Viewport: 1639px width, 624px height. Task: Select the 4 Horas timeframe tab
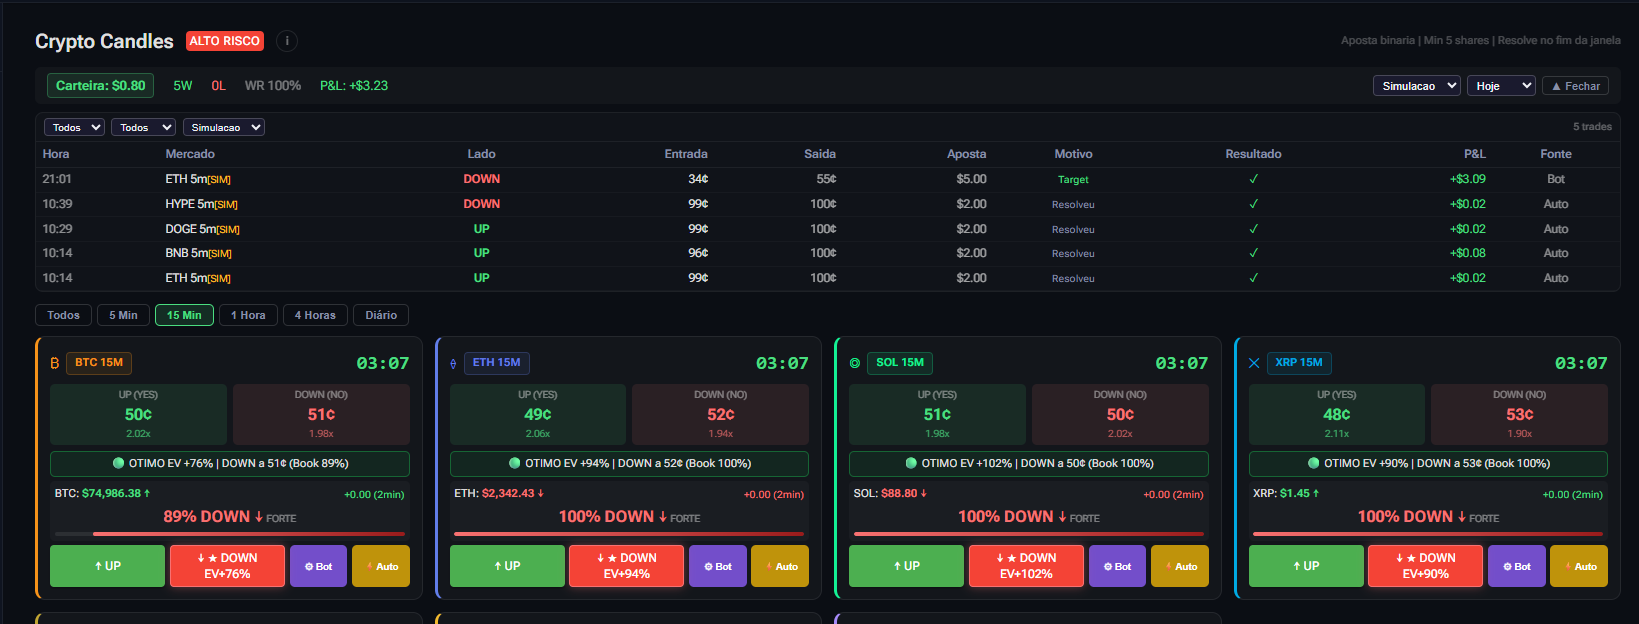pos(315,315)
